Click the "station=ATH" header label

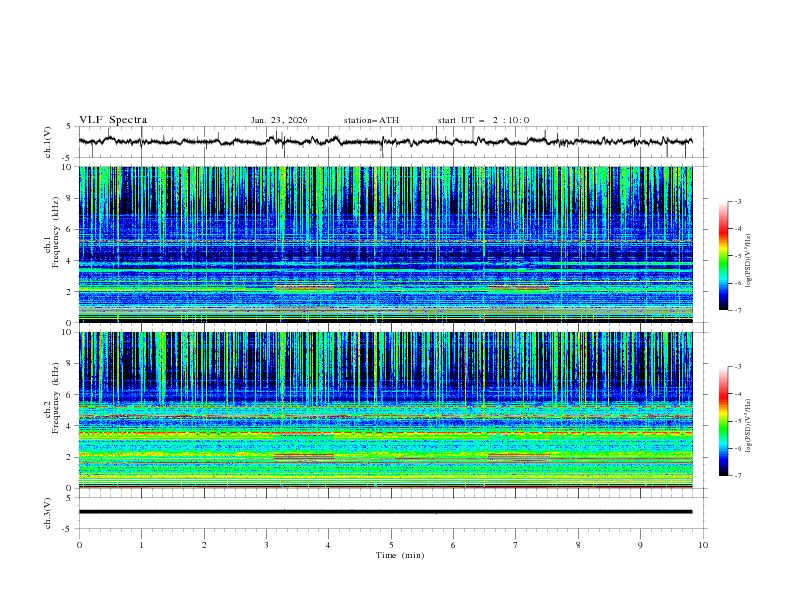[371, 120]
